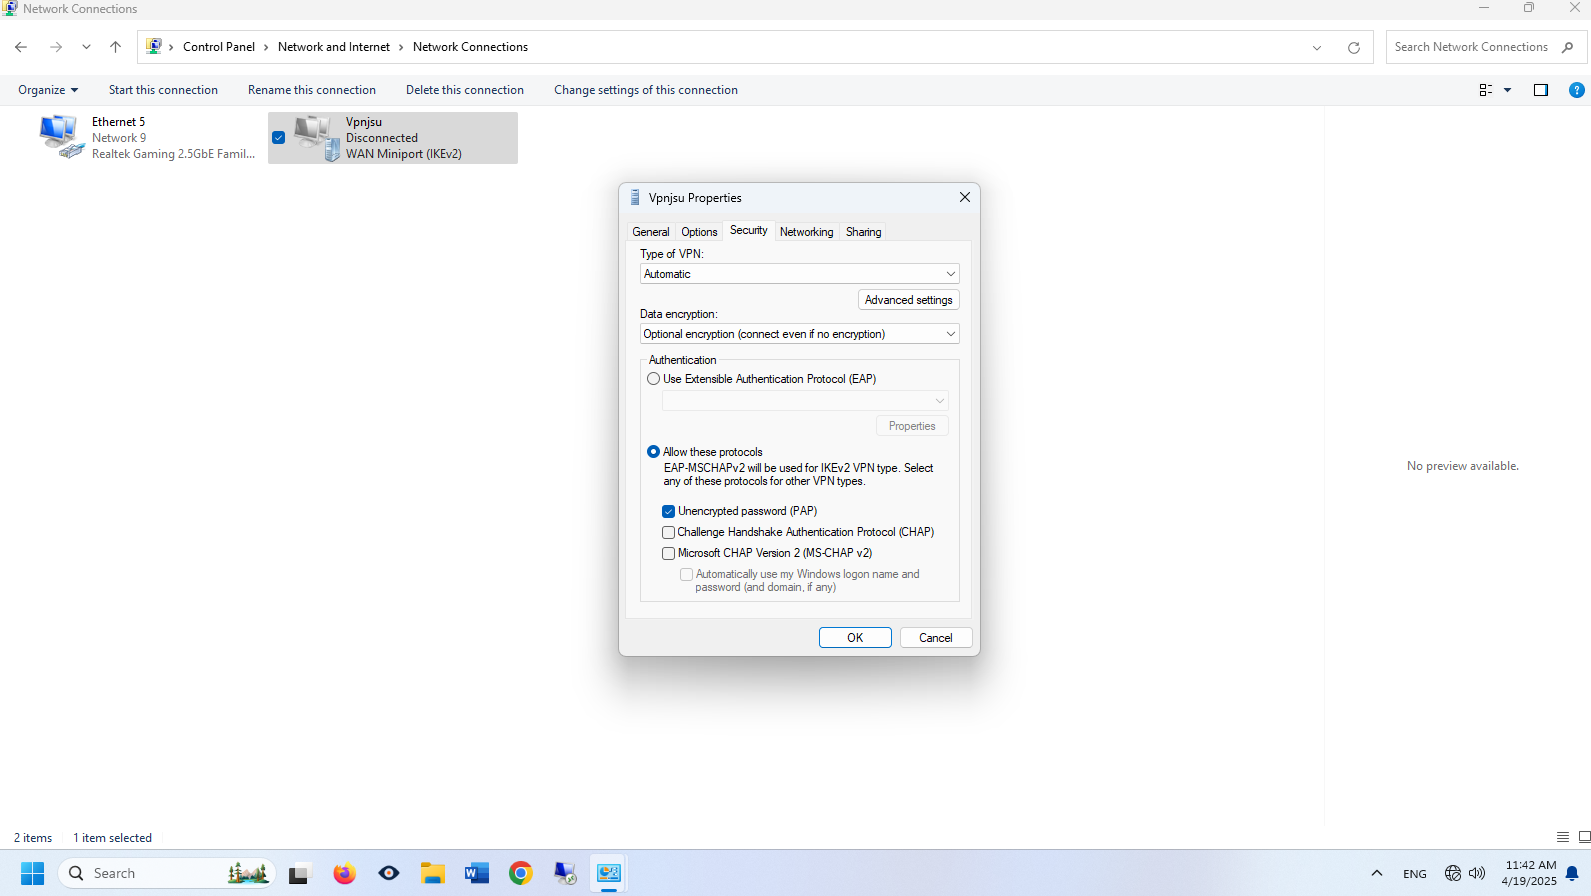Switch to the Options tab

click(699, 232)
